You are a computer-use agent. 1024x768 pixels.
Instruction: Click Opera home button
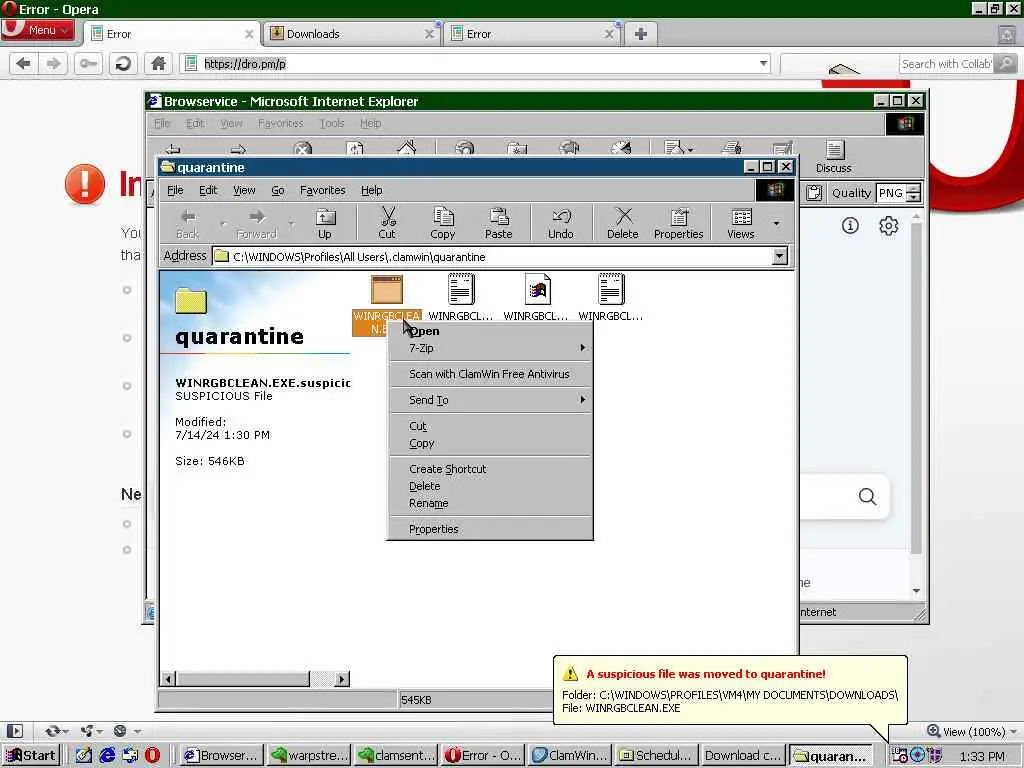[158, 64]
